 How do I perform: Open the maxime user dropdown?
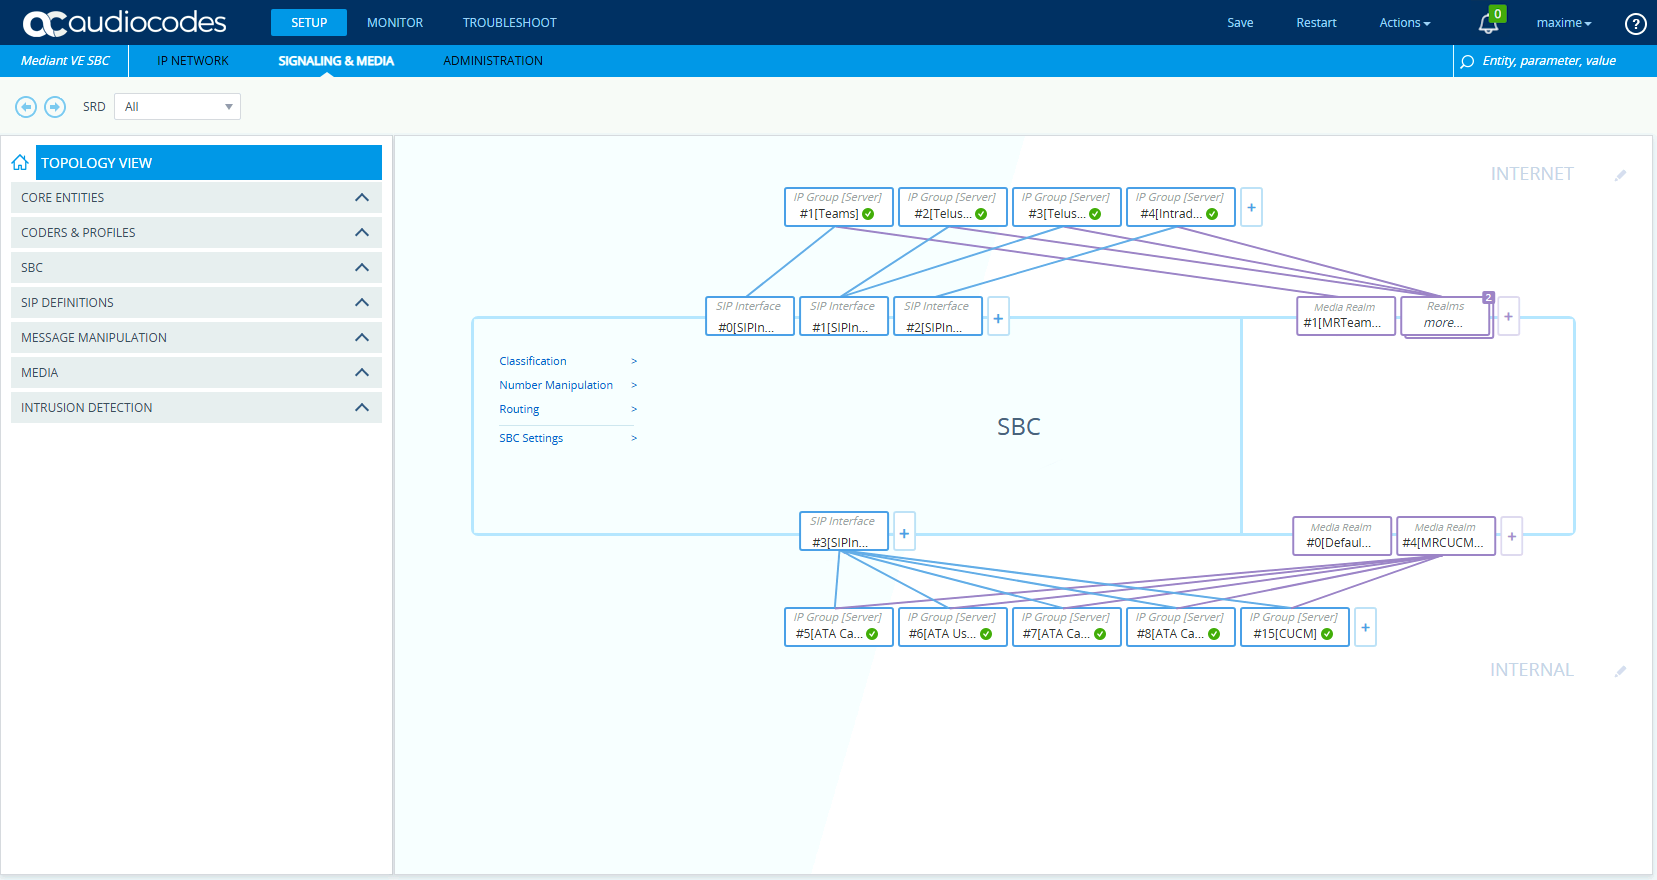[x=1563, y=23]
